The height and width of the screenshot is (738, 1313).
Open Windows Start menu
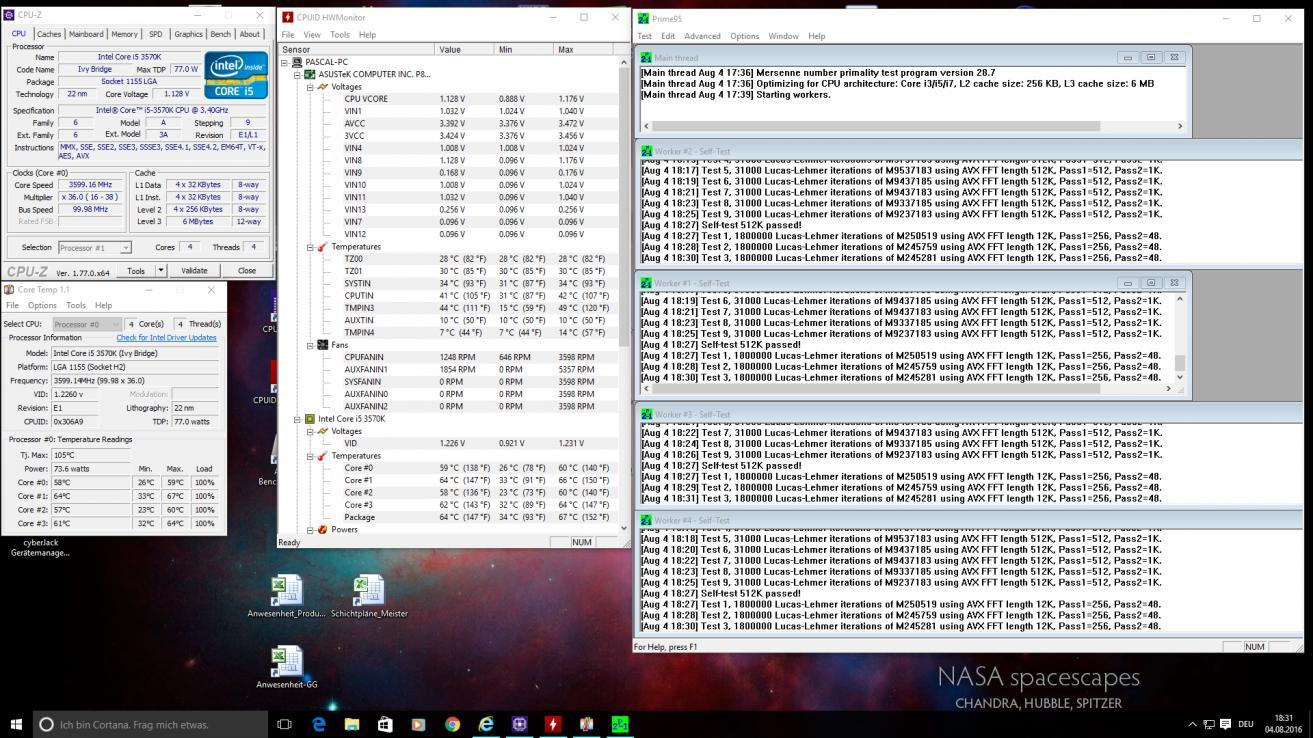(x=16, y=724)
